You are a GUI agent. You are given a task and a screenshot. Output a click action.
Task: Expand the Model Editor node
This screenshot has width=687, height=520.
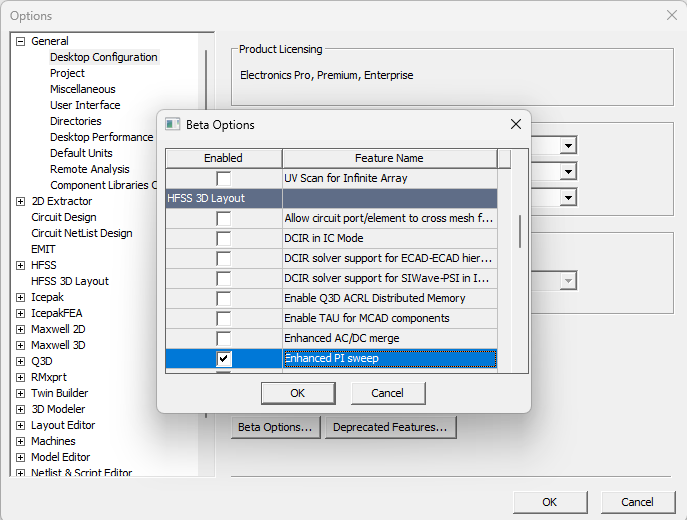pyautogui.click(x=20, y=457)
